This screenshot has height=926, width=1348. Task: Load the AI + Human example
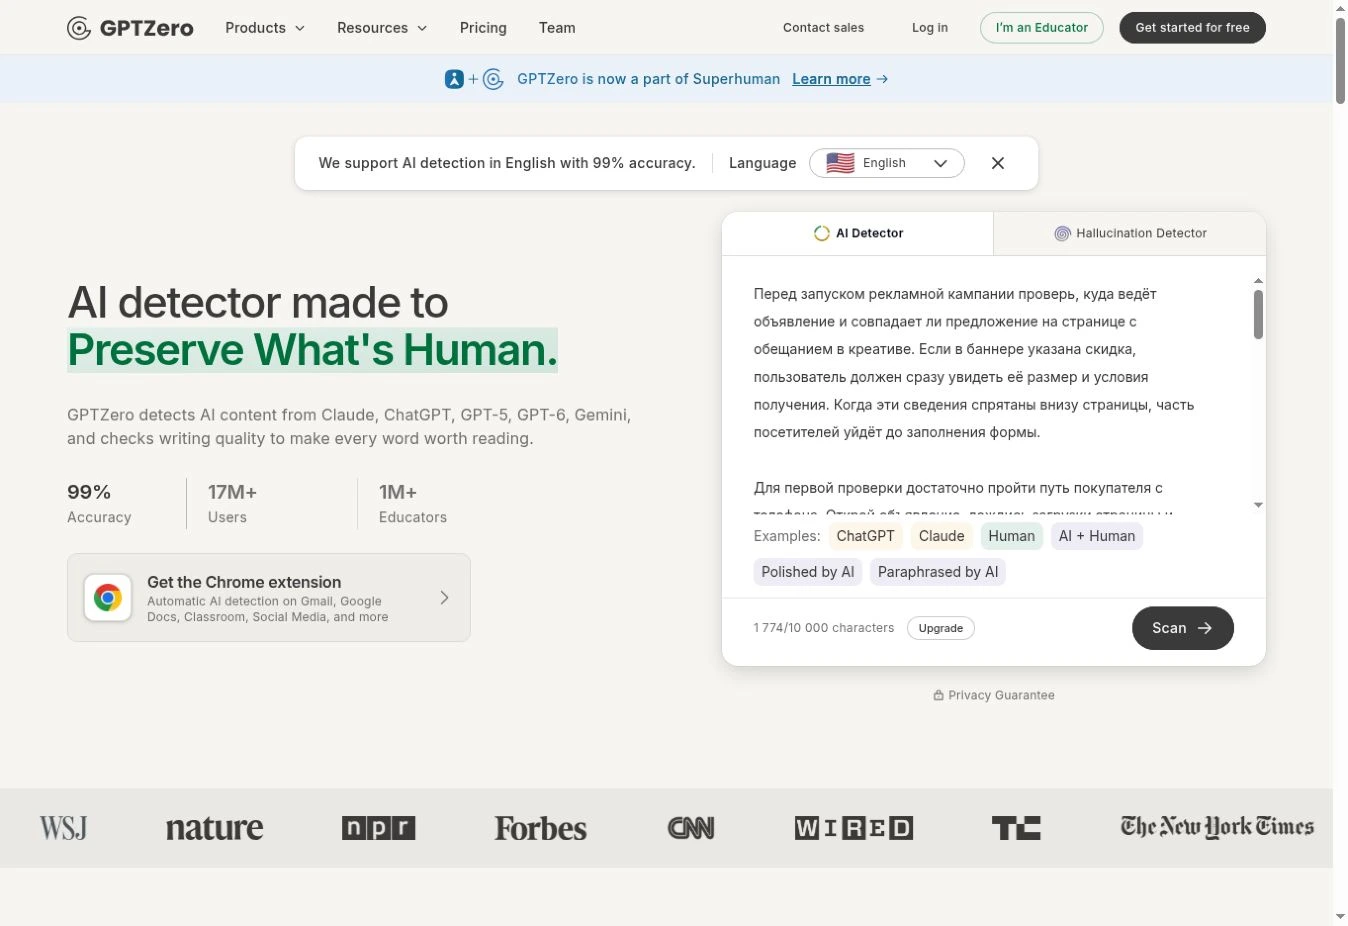point(1097,536)
